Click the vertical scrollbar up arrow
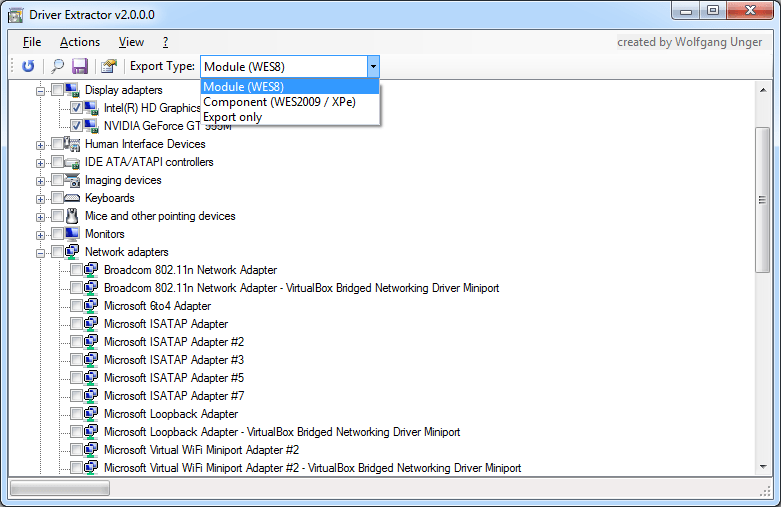Screen dimensions: 781x507 pyautogui.click(x=763, y=90)
